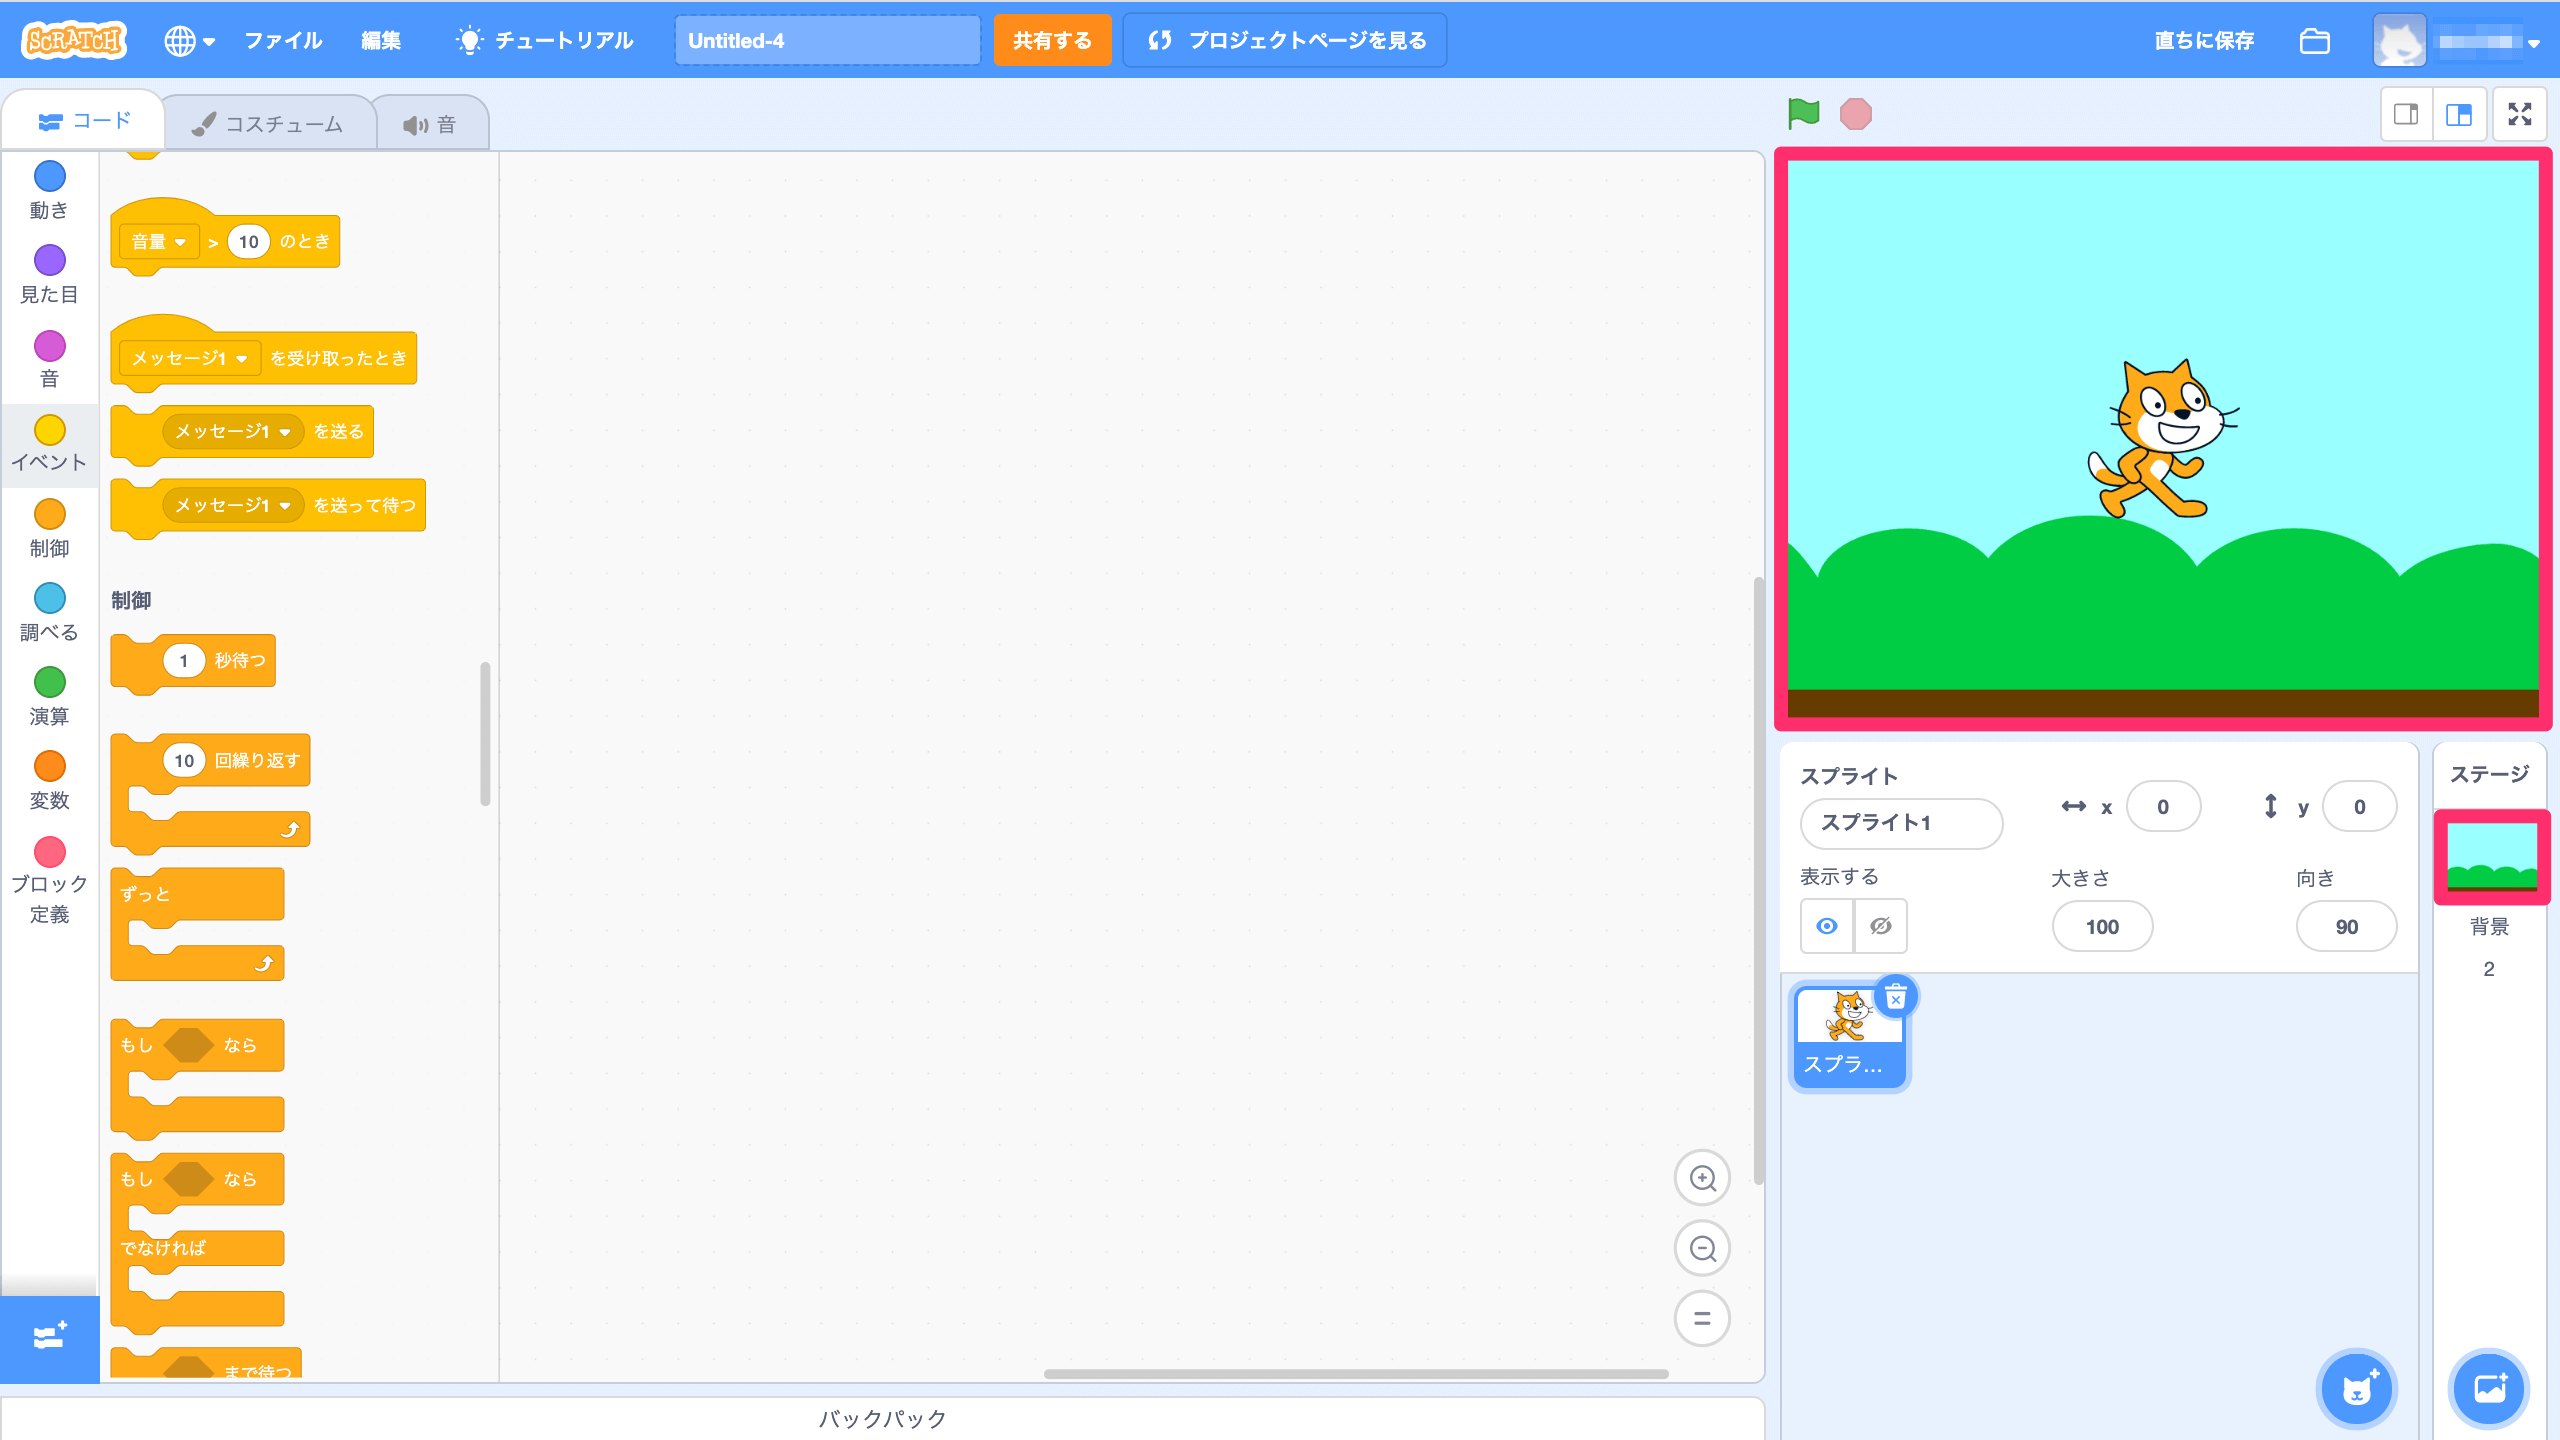Click the add extension button
Image resolution: width=2560 pixels, height=1440 pixels.
click(x=49, y=1338)
